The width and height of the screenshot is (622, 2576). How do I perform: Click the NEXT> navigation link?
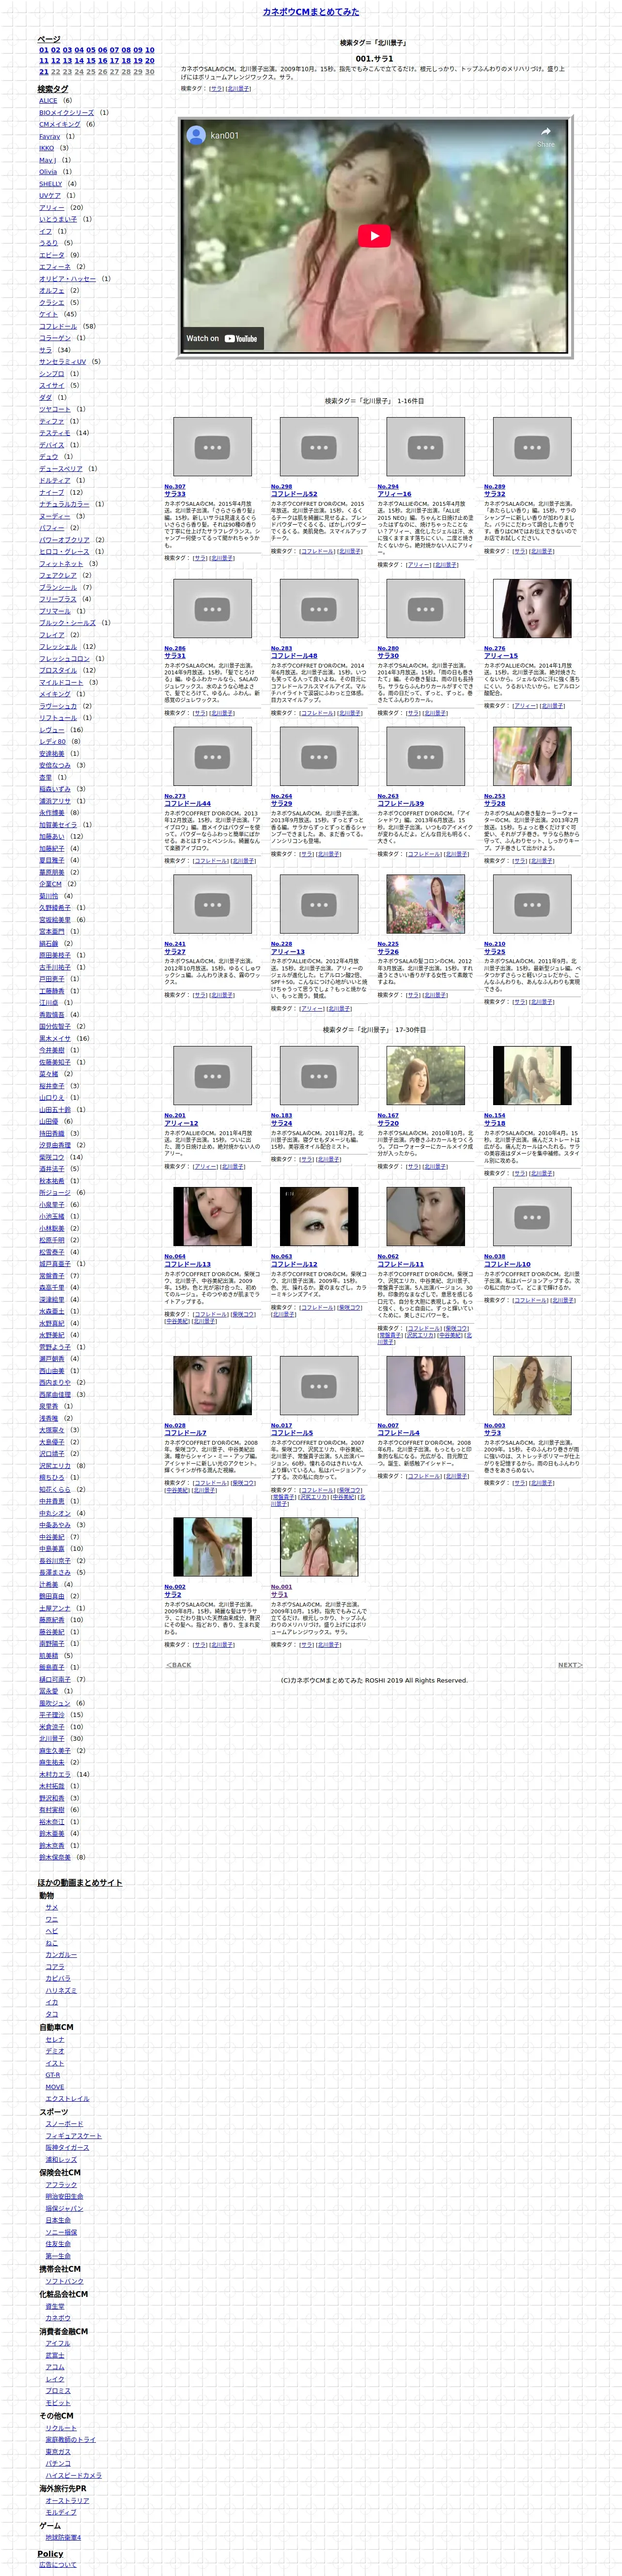[570, 1665]
